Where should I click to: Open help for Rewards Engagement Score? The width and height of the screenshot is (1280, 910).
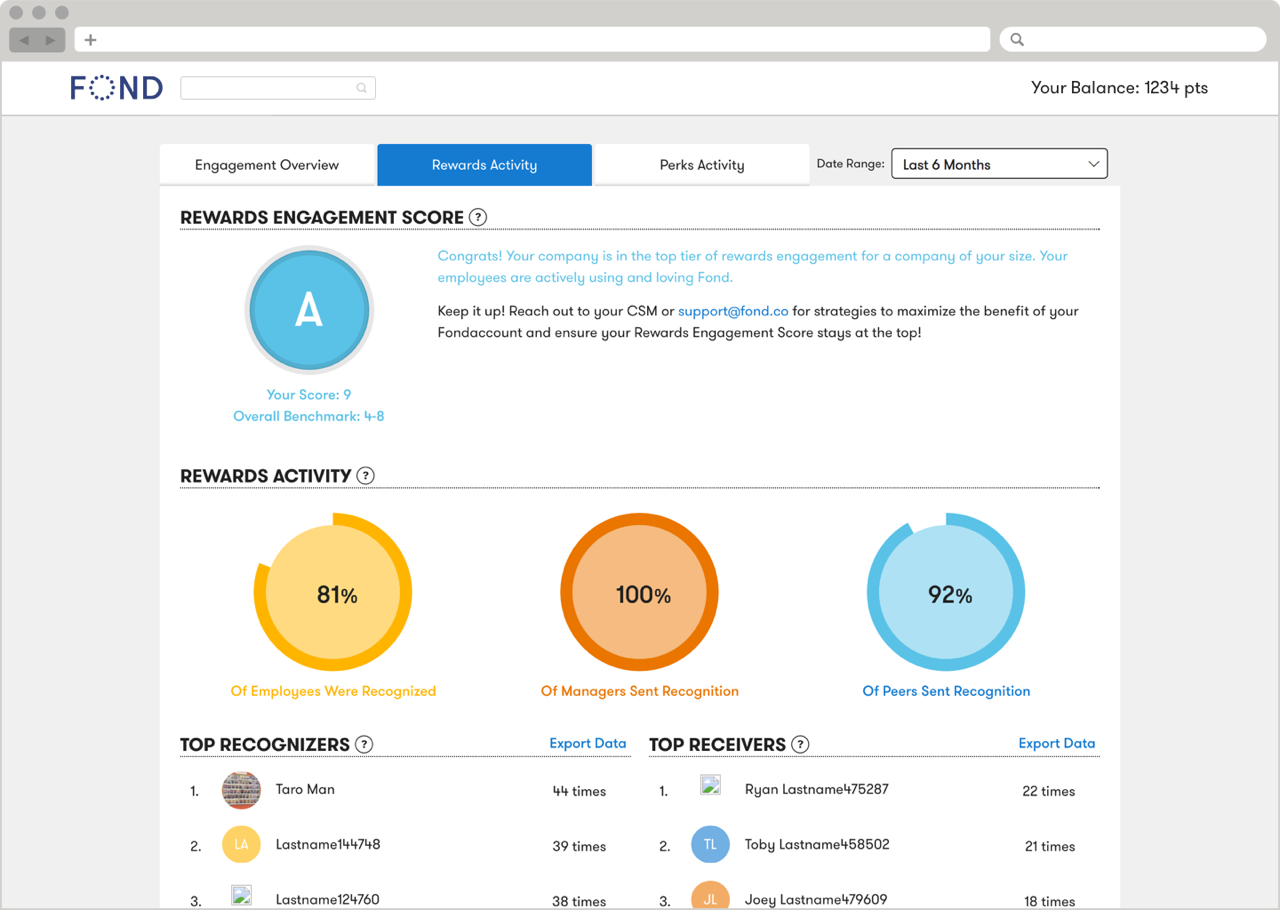point(478,217)
